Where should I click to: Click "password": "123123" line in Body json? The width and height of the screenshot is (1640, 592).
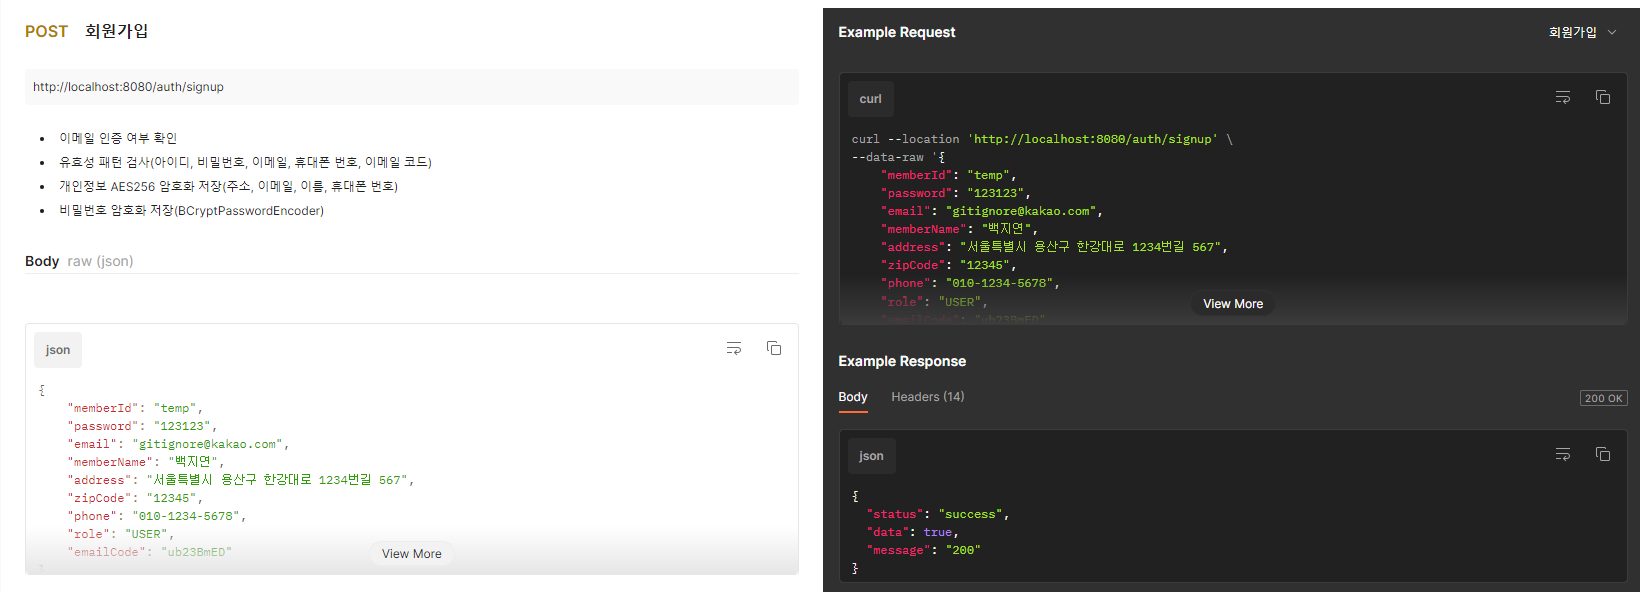[142, 426]
